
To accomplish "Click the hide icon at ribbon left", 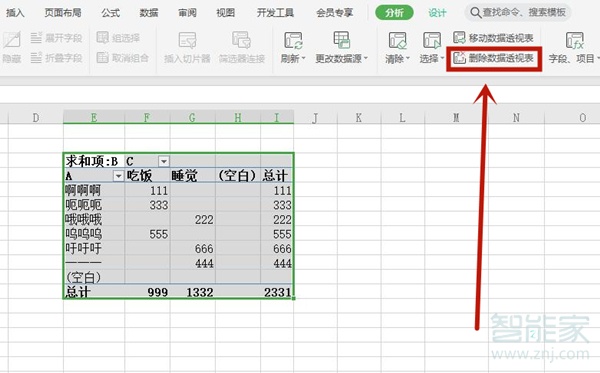I will (x=11, y=40).
